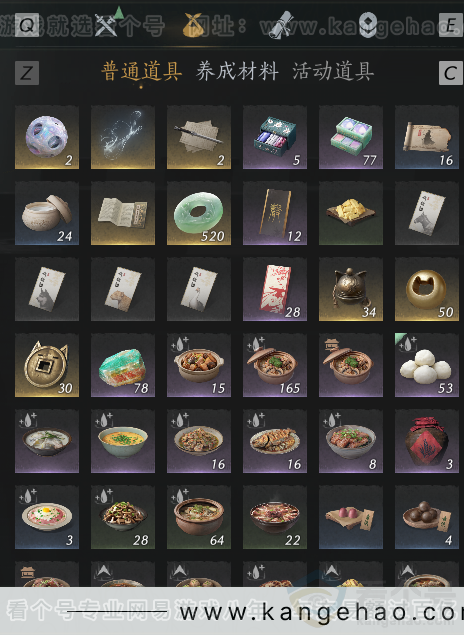The width and height of the screenshot is (464, 636).
Task: Pick the turquoise gemstone item with 78
Action: (x=123, y=365)
